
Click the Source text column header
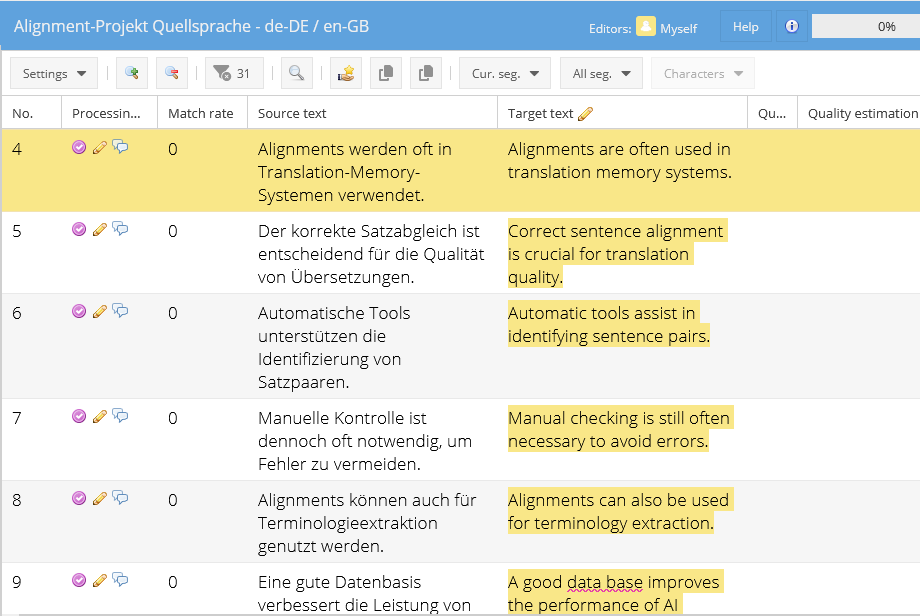(292, 113)
